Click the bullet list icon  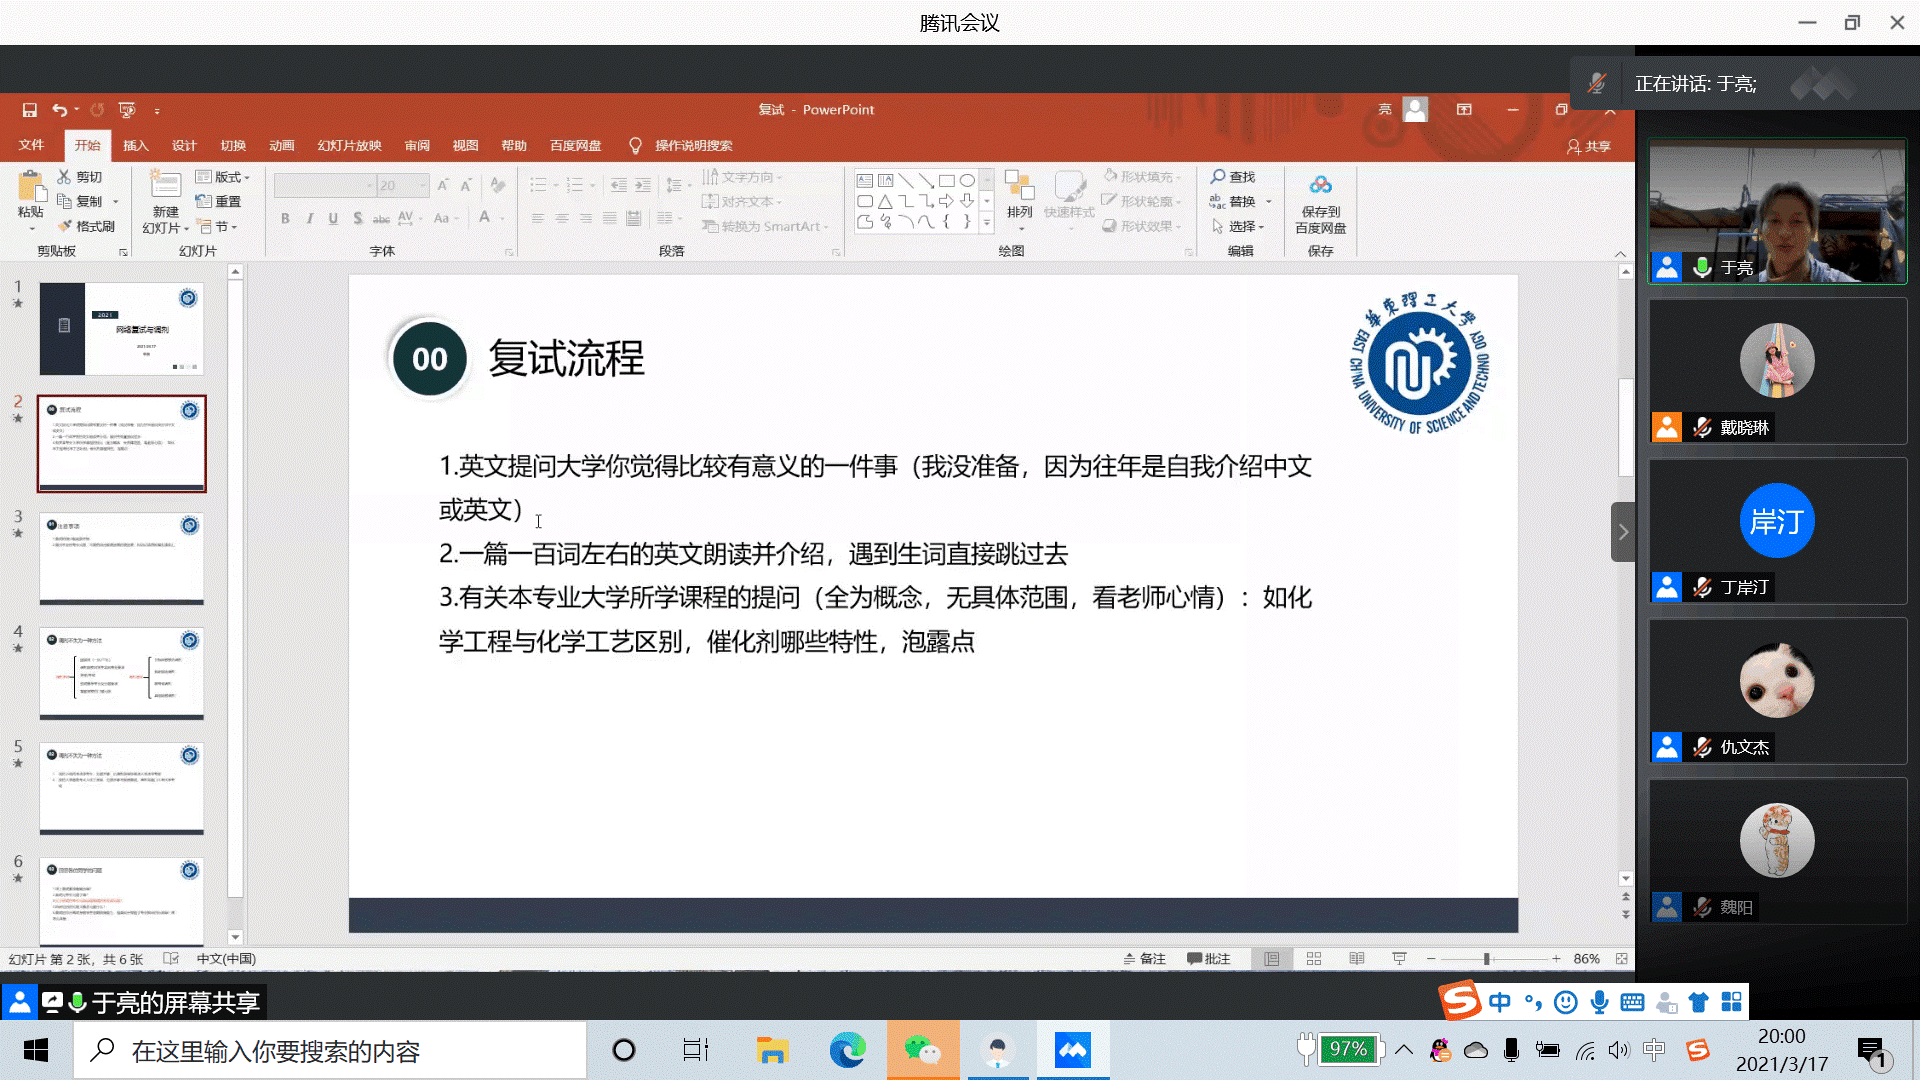click(538, 185)
